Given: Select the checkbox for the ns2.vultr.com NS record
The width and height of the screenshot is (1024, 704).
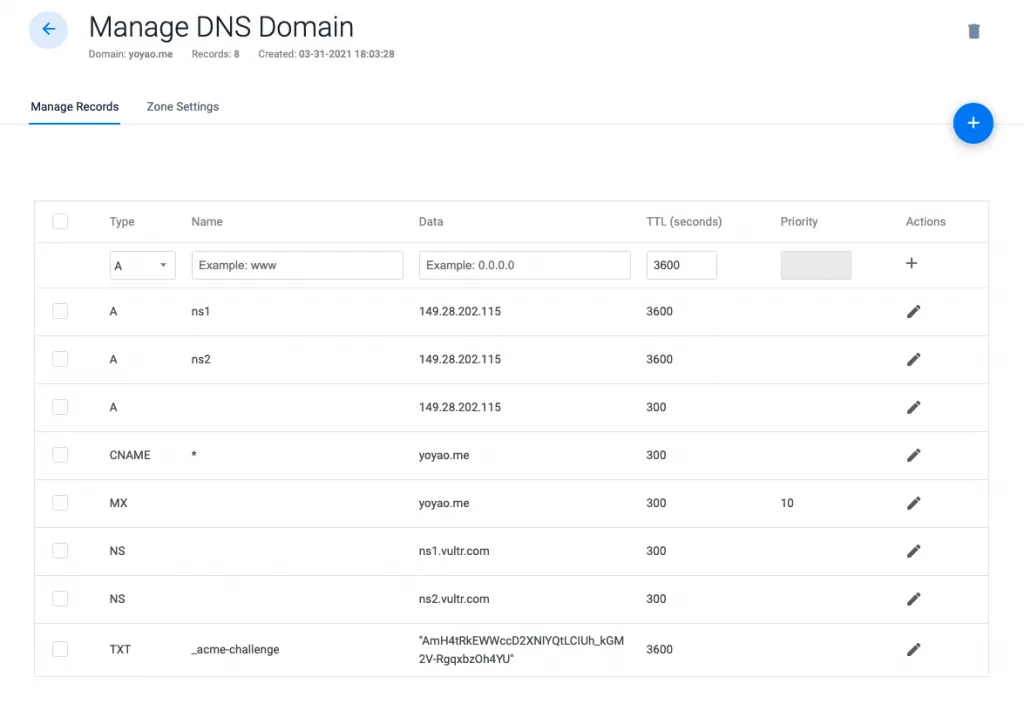Looking at the screenshot, I should [60, 599].
